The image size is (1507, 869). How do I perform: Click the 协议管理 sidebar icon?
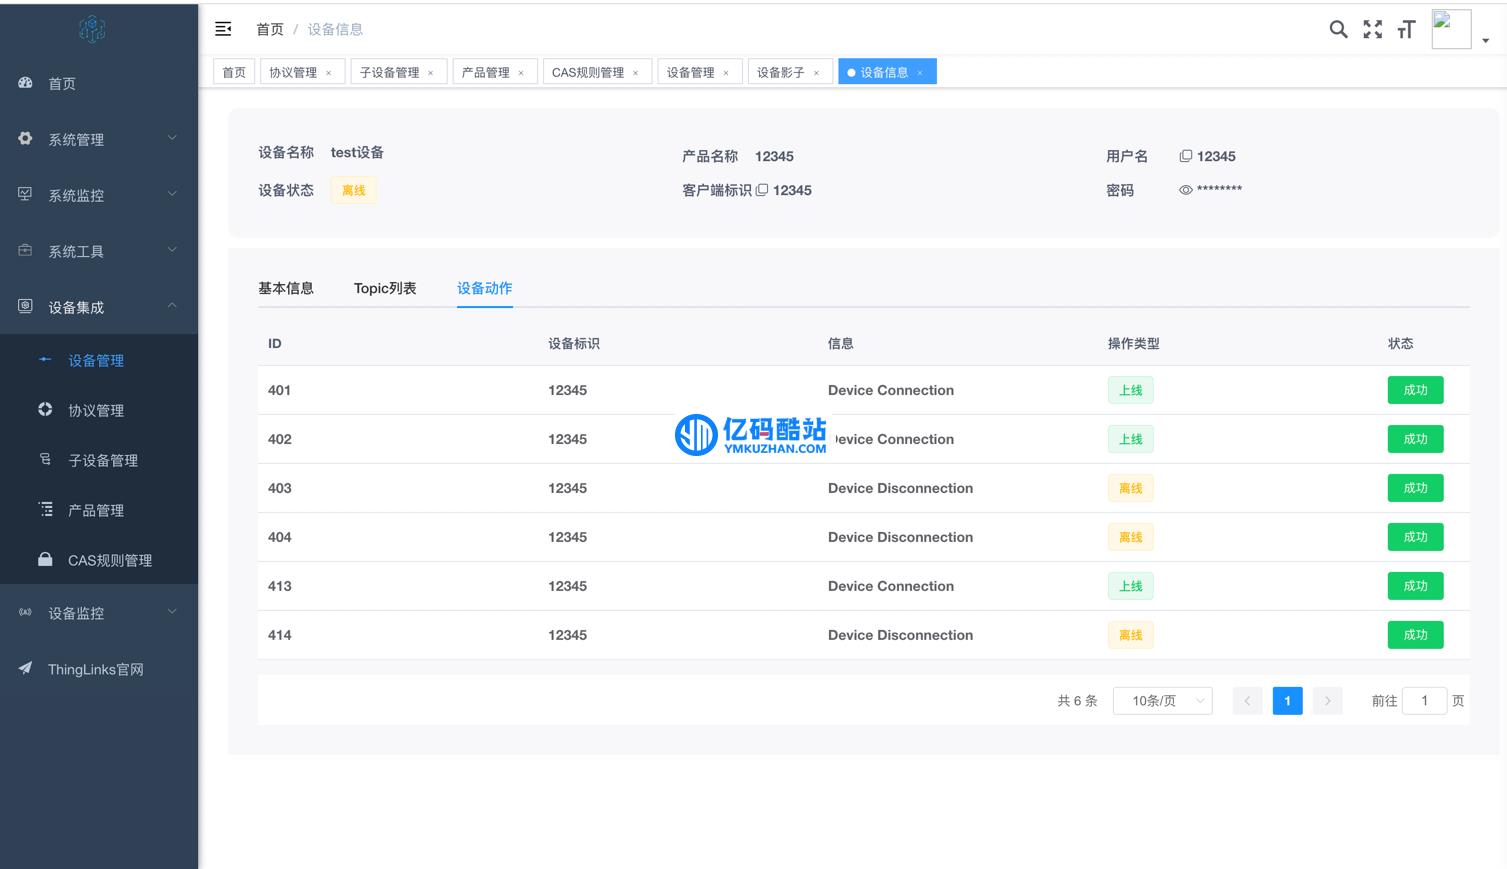(45, 409)
